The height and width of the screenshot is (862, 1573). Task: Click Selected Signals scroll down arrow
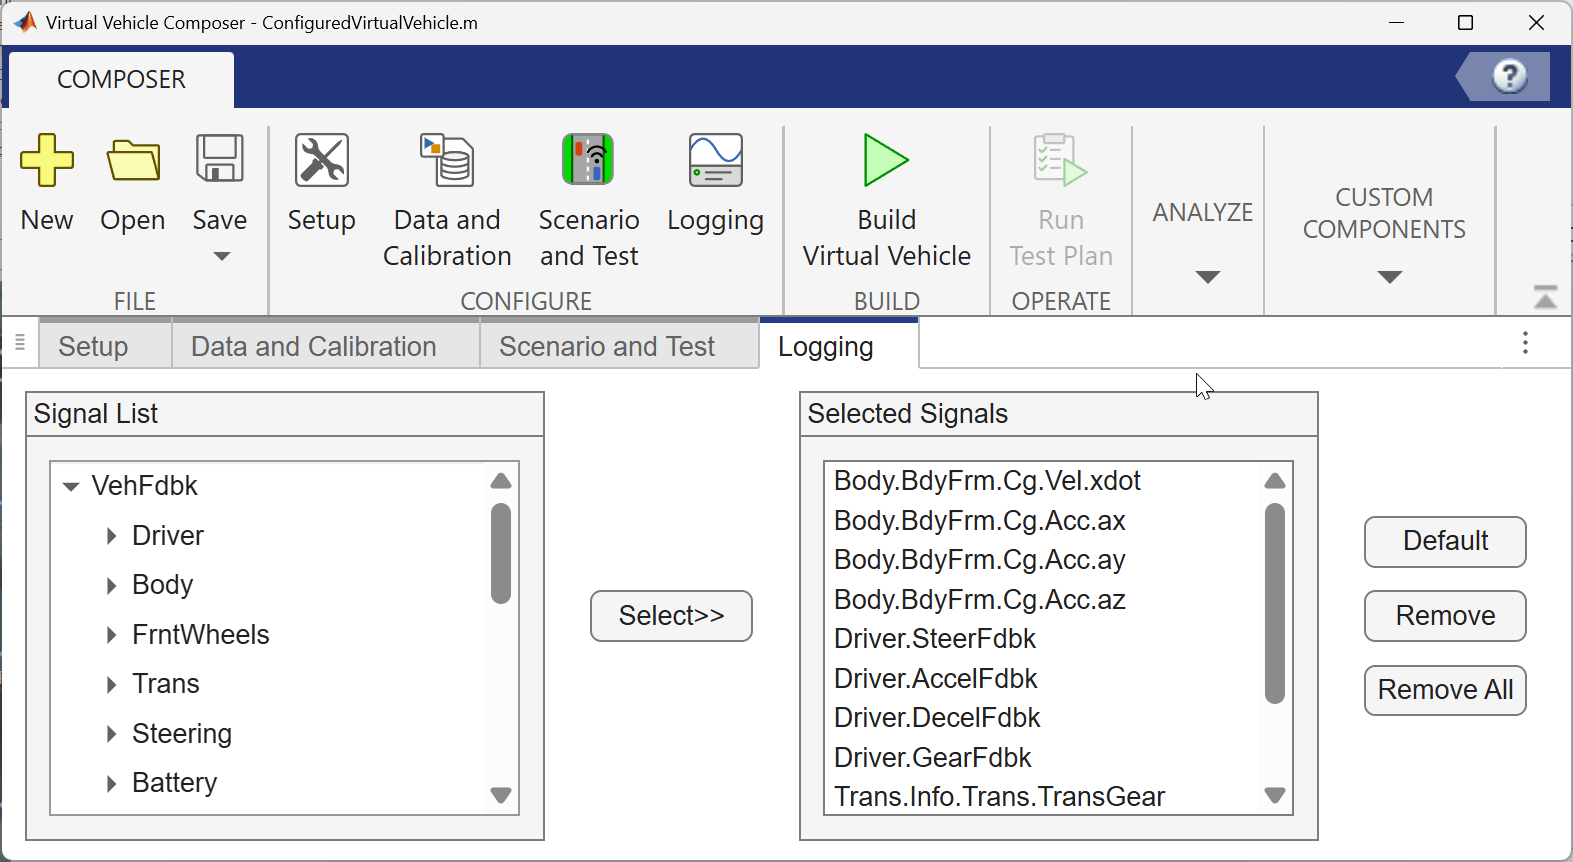1274,796
